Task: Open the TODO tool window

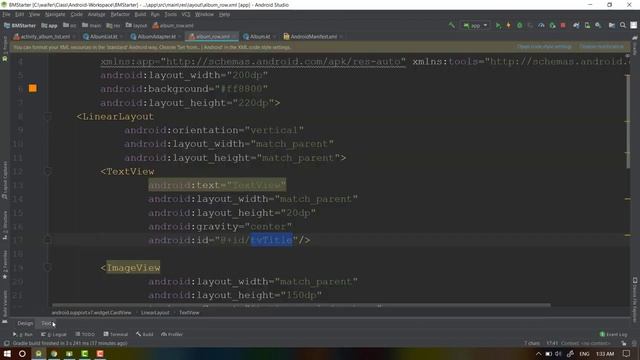Action: coord(85,334)
